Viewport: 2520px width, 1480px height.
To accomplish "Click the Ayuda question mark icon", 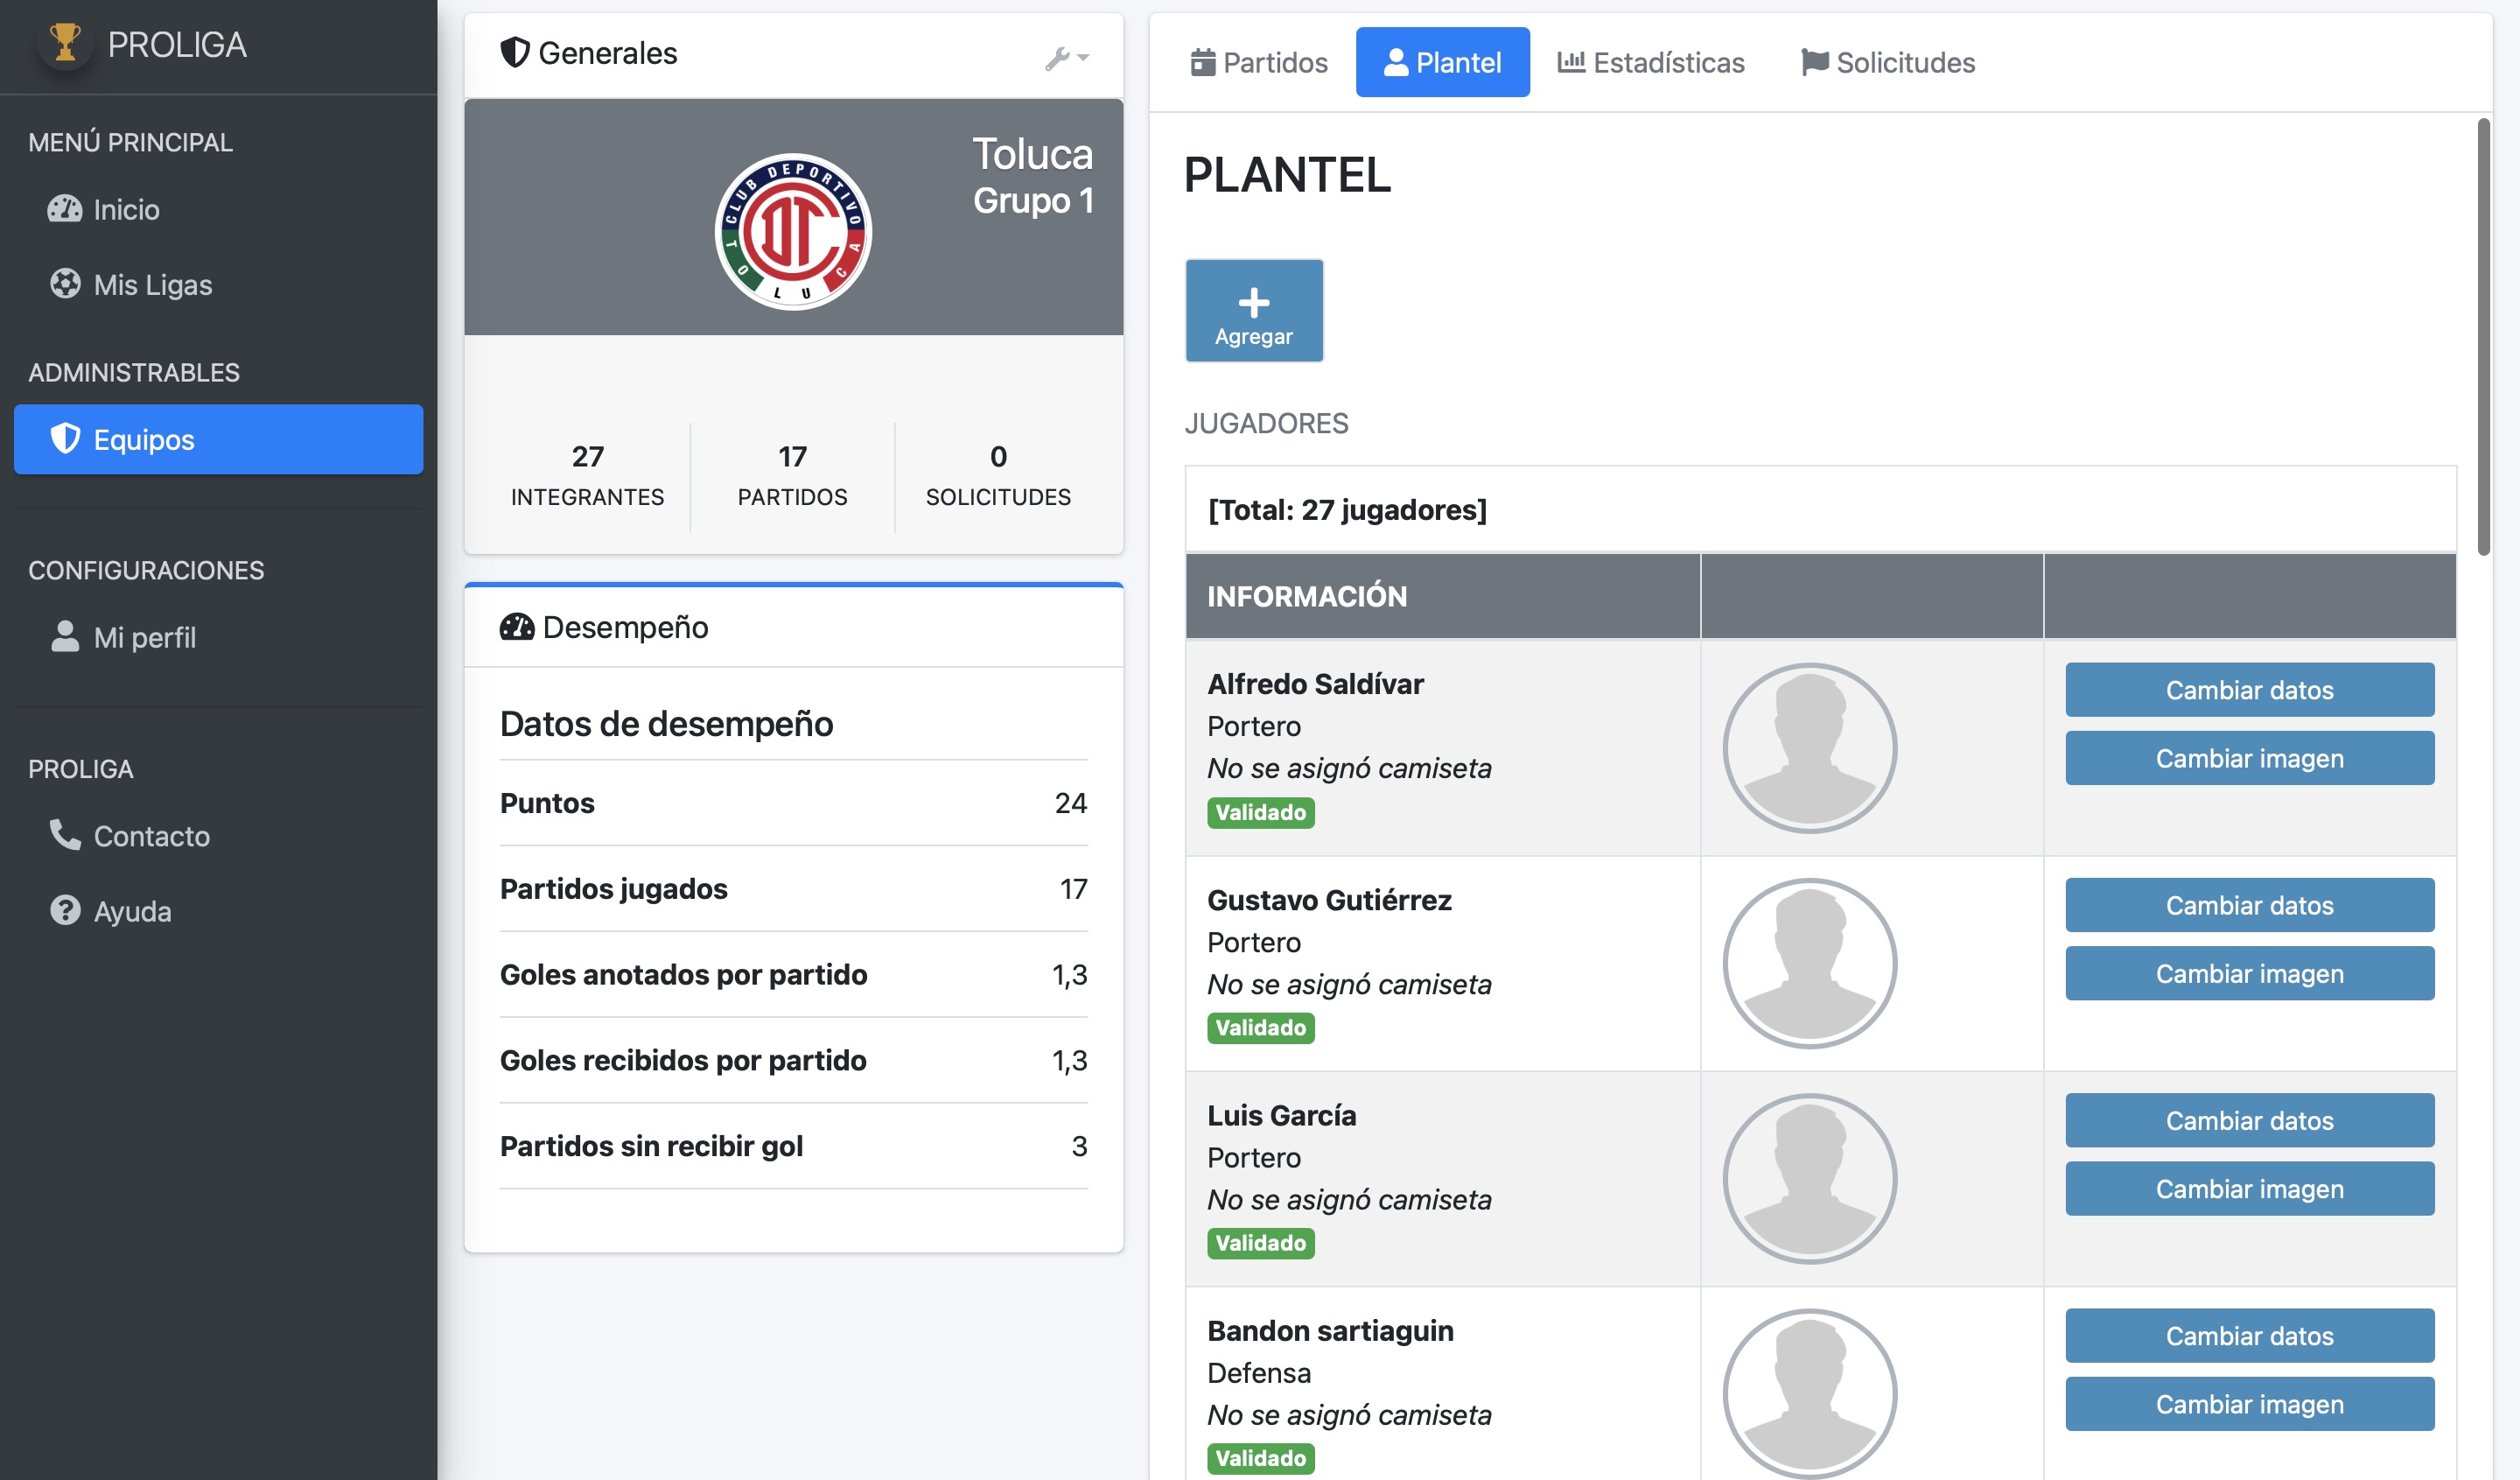I will pos(65,910).
